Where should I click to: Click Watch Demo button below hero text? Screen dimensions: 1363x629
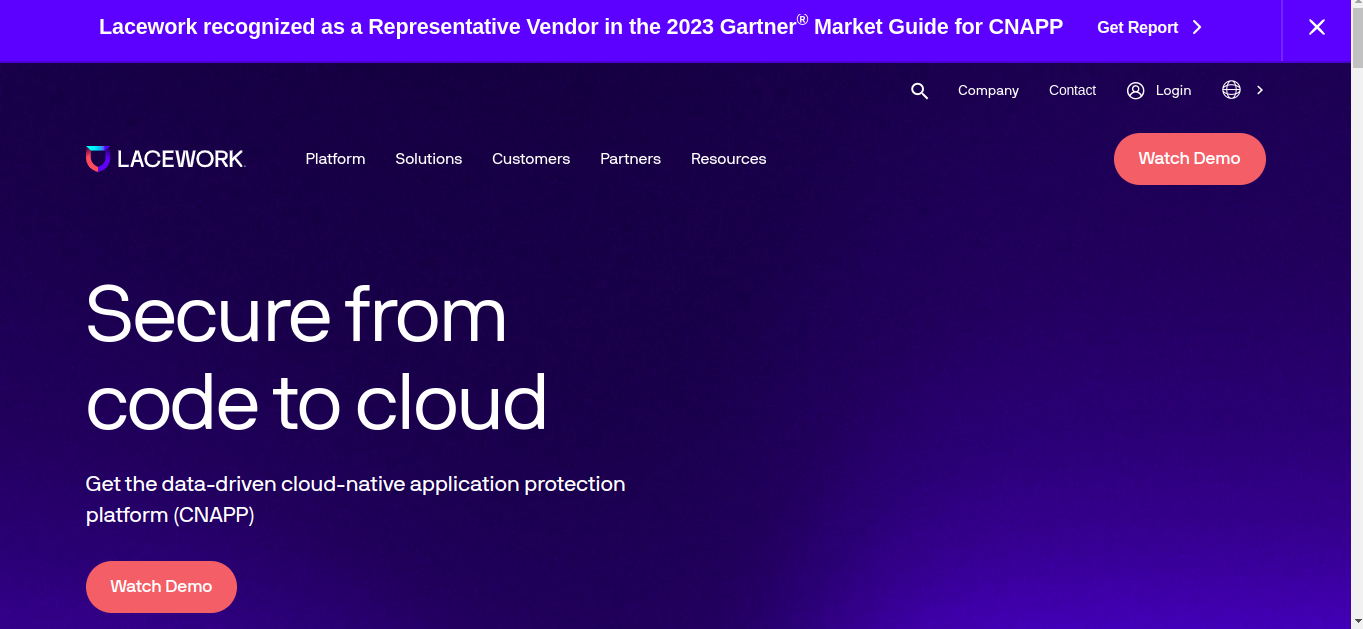[x=161, y=587]
